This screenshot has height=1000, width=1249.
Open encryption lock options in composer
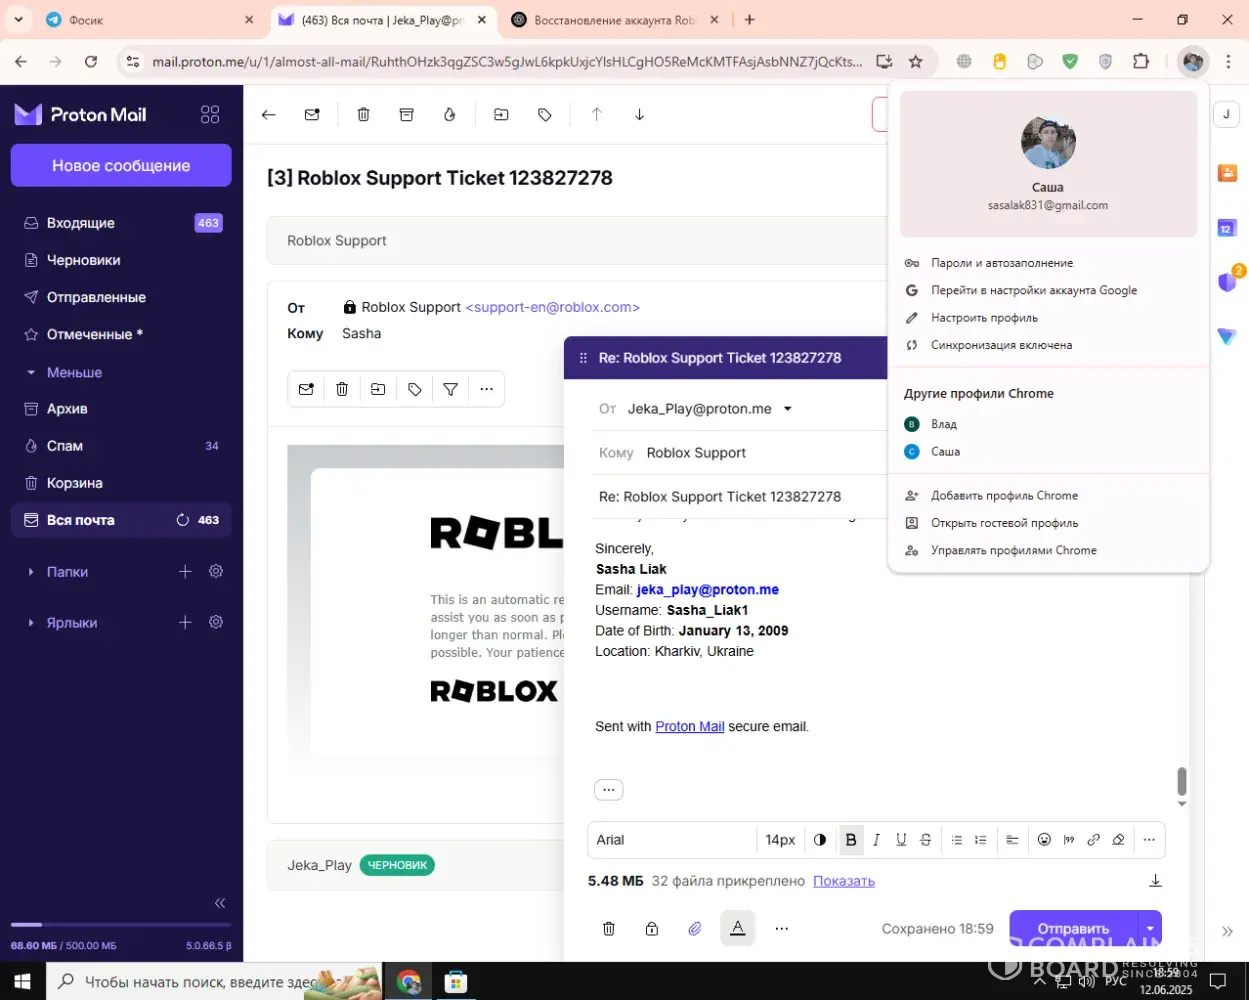click(652, 929)
